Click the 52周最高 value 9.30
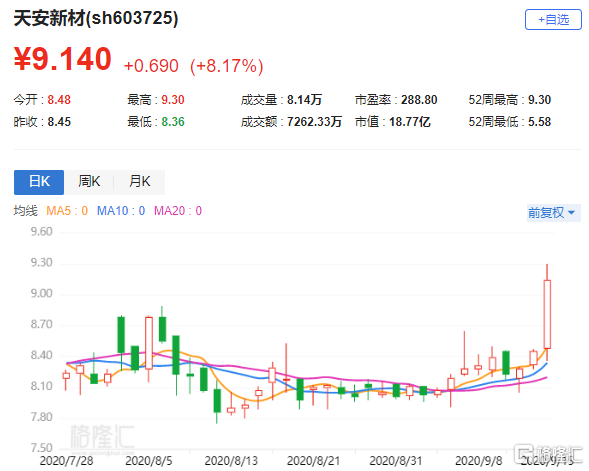The height and width of the screenshot is (471, 589). 539,100
